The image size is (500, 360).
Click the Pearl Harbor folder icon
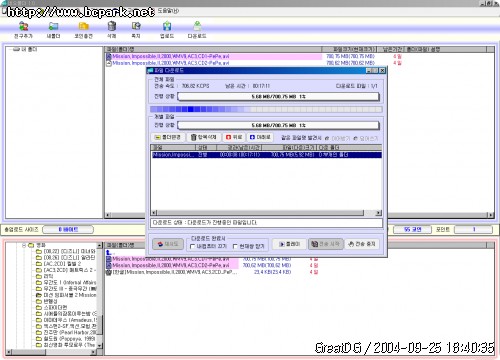39,333
